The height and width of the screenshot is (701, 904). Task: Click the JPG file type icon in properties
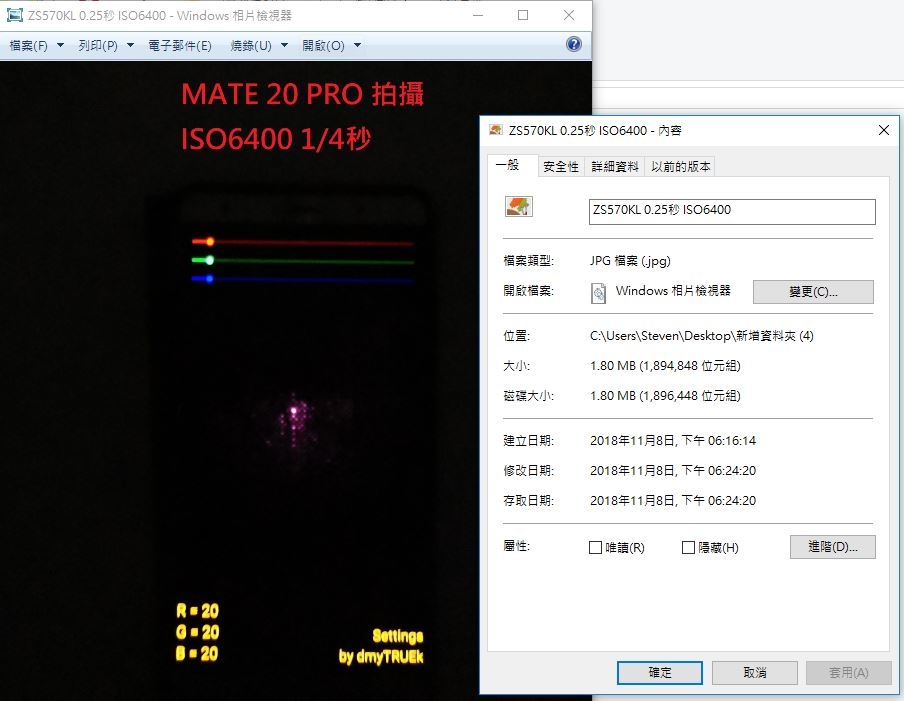[518, 206]
